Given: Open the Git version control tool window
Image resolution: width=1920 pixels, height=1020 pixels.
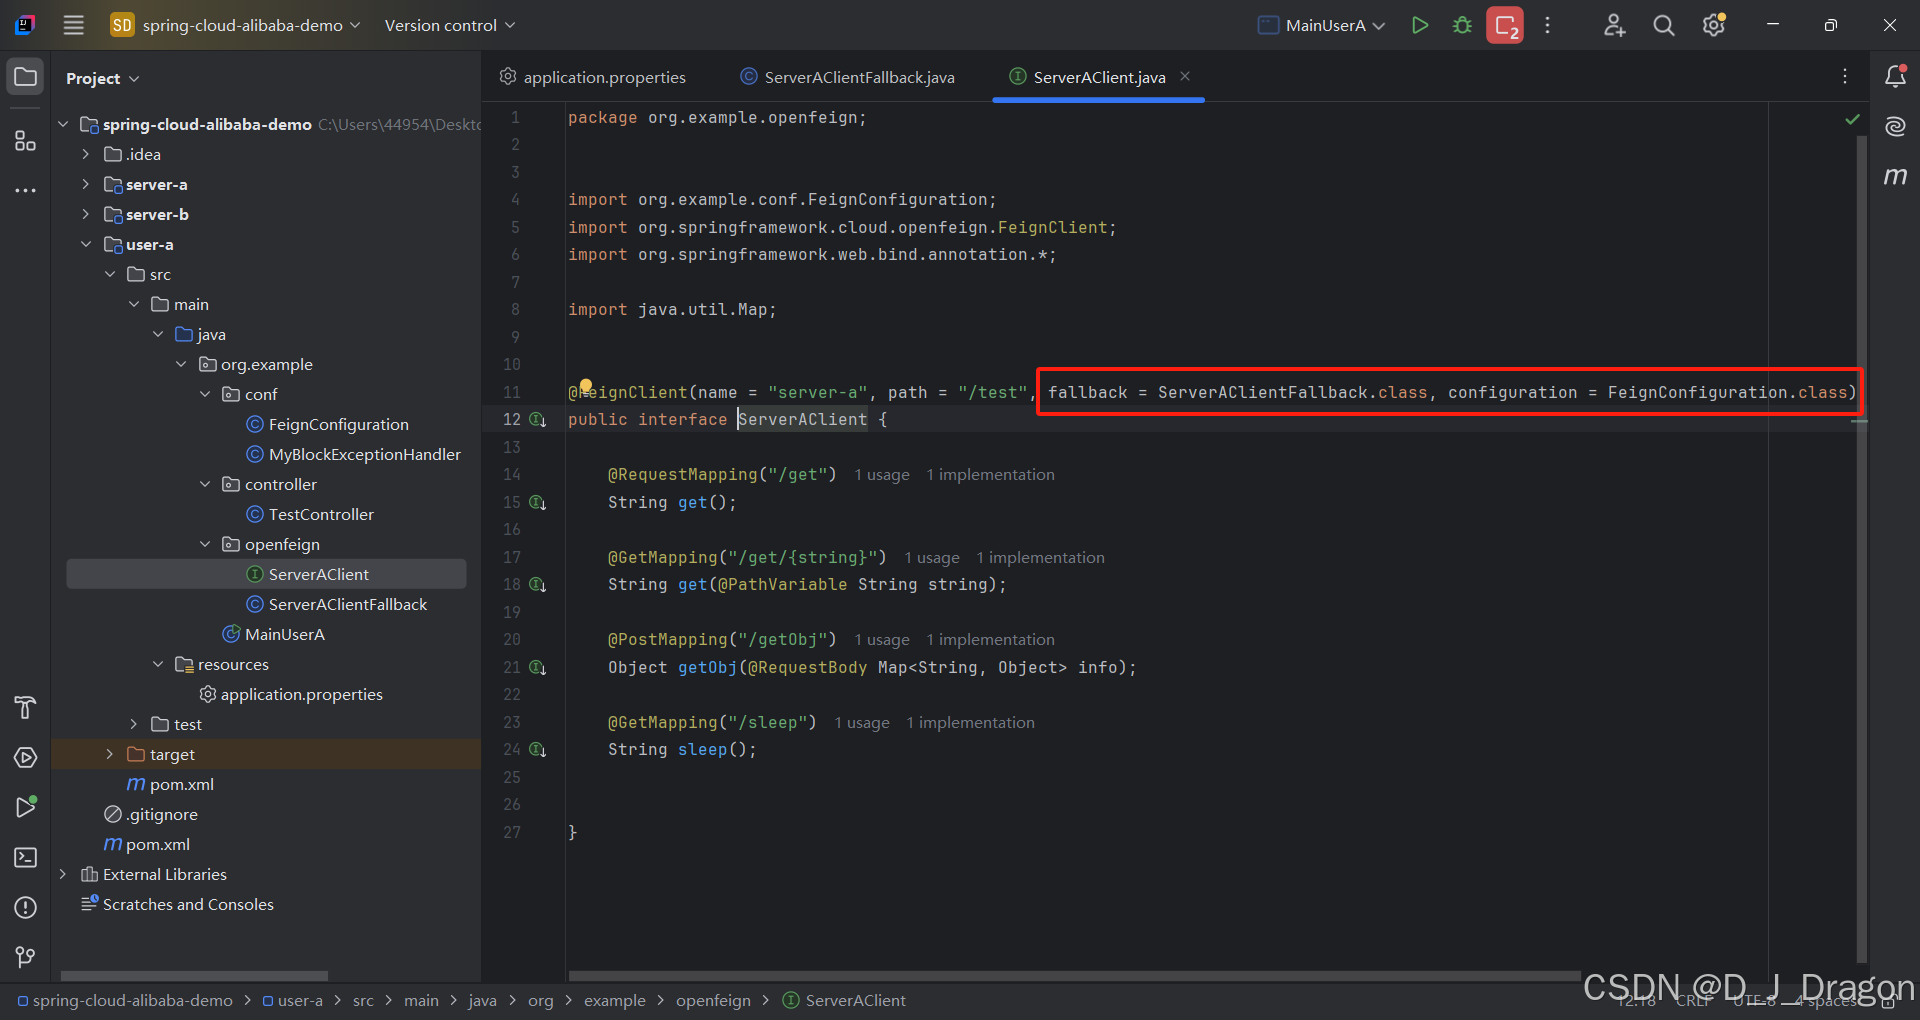Looking at the screenshot, I should (25, 957).
